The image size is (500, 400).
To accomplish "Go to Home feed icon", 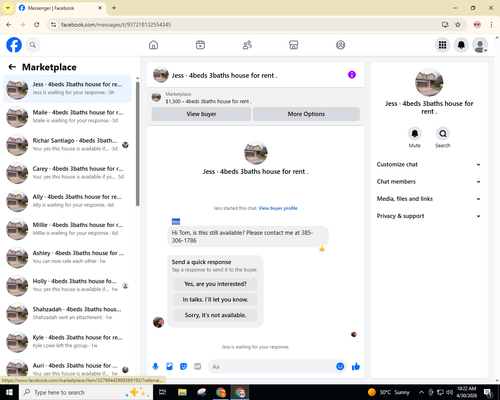I will point(153,45).
